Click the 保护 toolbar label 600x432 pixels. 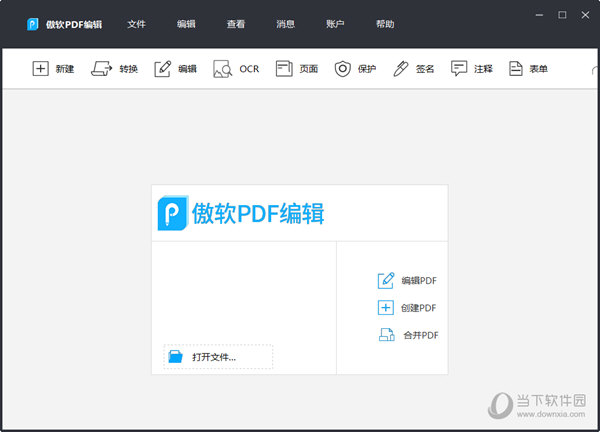click(367, 69)
